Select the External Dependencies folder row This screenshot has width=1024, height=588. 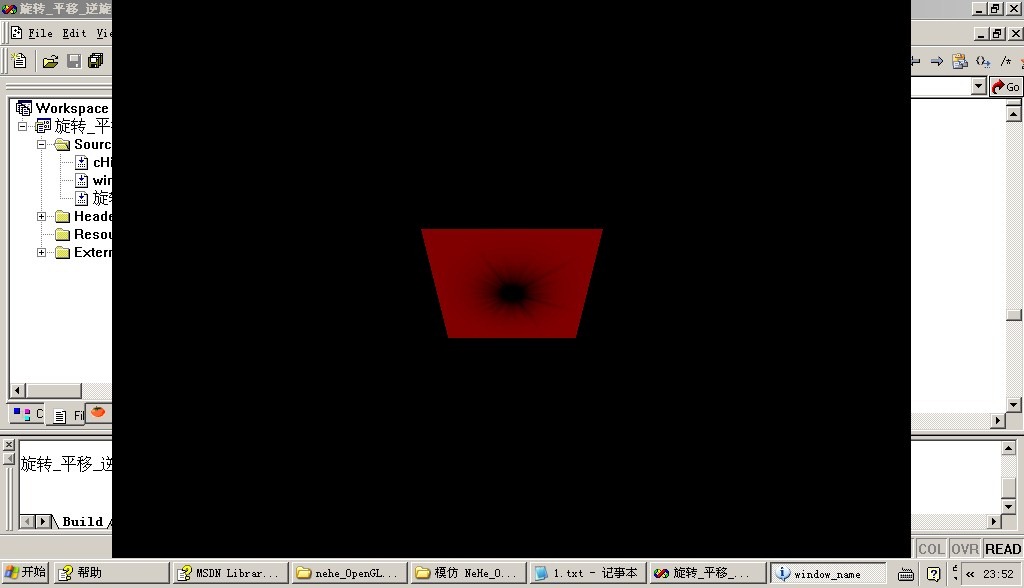(x=84, y=252)
